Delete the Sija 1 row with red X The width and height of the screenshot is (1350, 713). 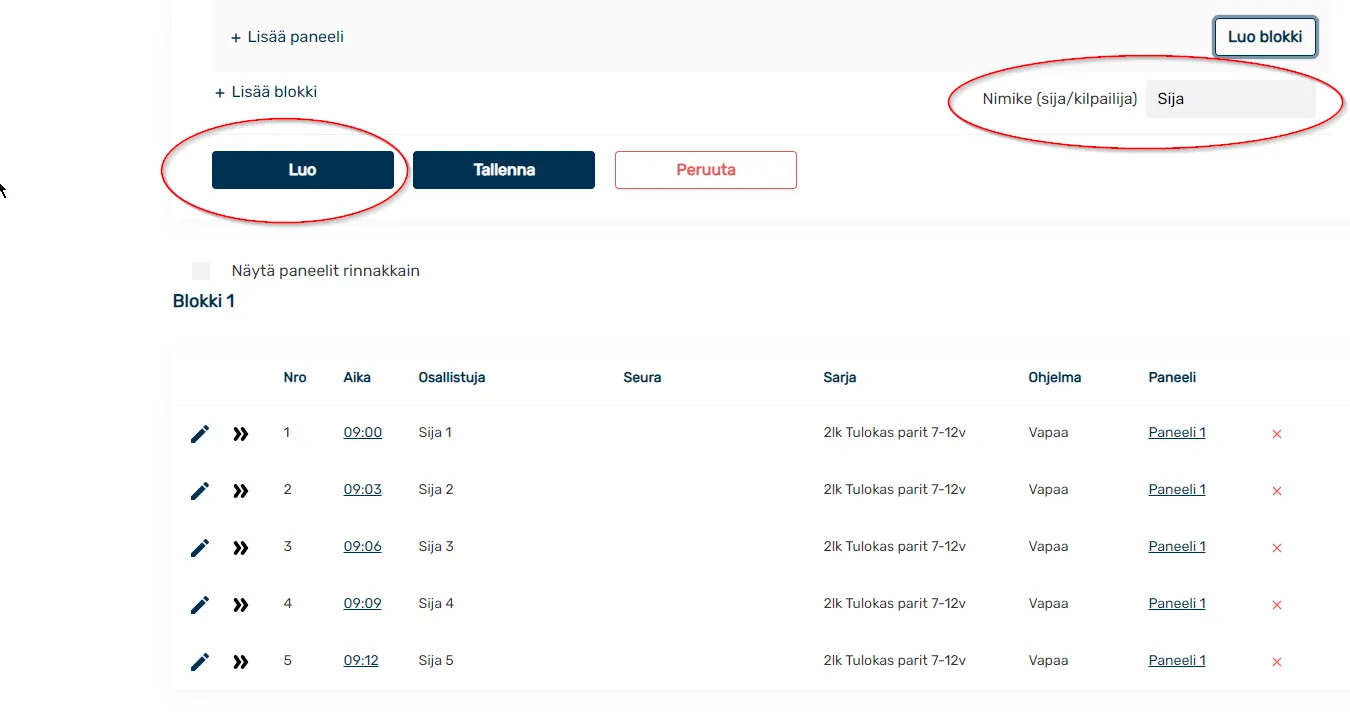pos(1277,434)
